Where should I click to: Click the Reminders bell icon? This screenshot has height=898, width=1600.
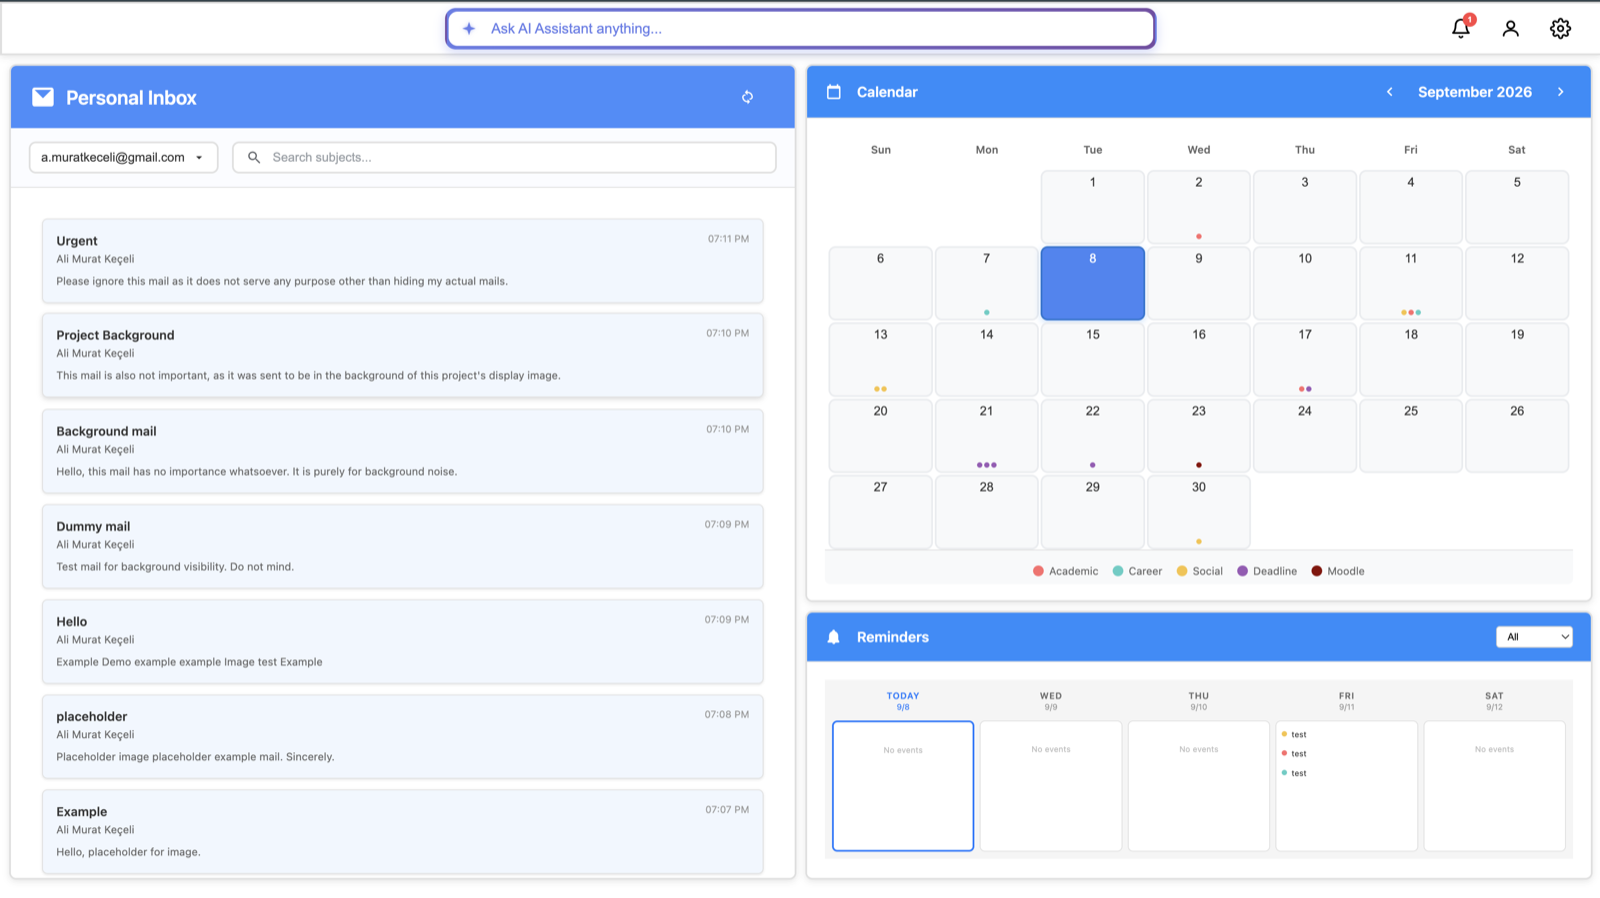(x=834, y=637)
